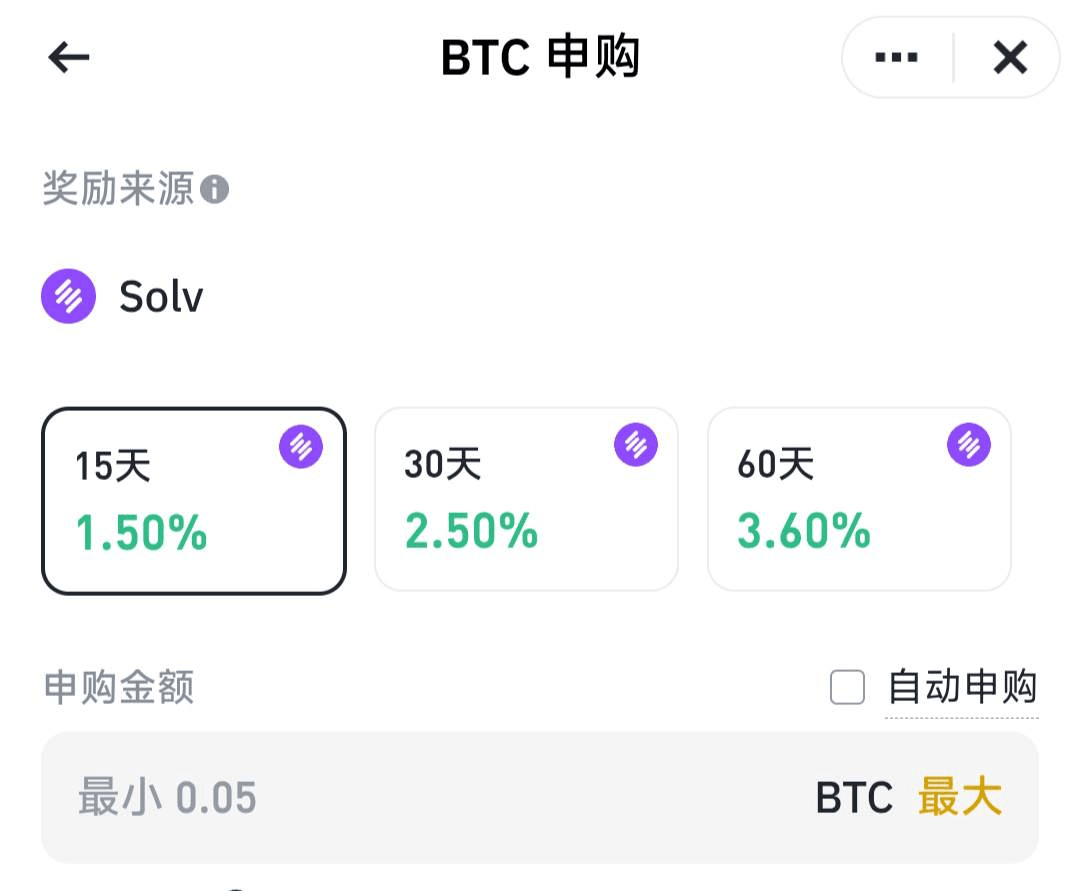Tap the info icon next to 奖励来源
Image resolution: width=1080 pixels, height=891 pixels.
(x=214, y=189)
